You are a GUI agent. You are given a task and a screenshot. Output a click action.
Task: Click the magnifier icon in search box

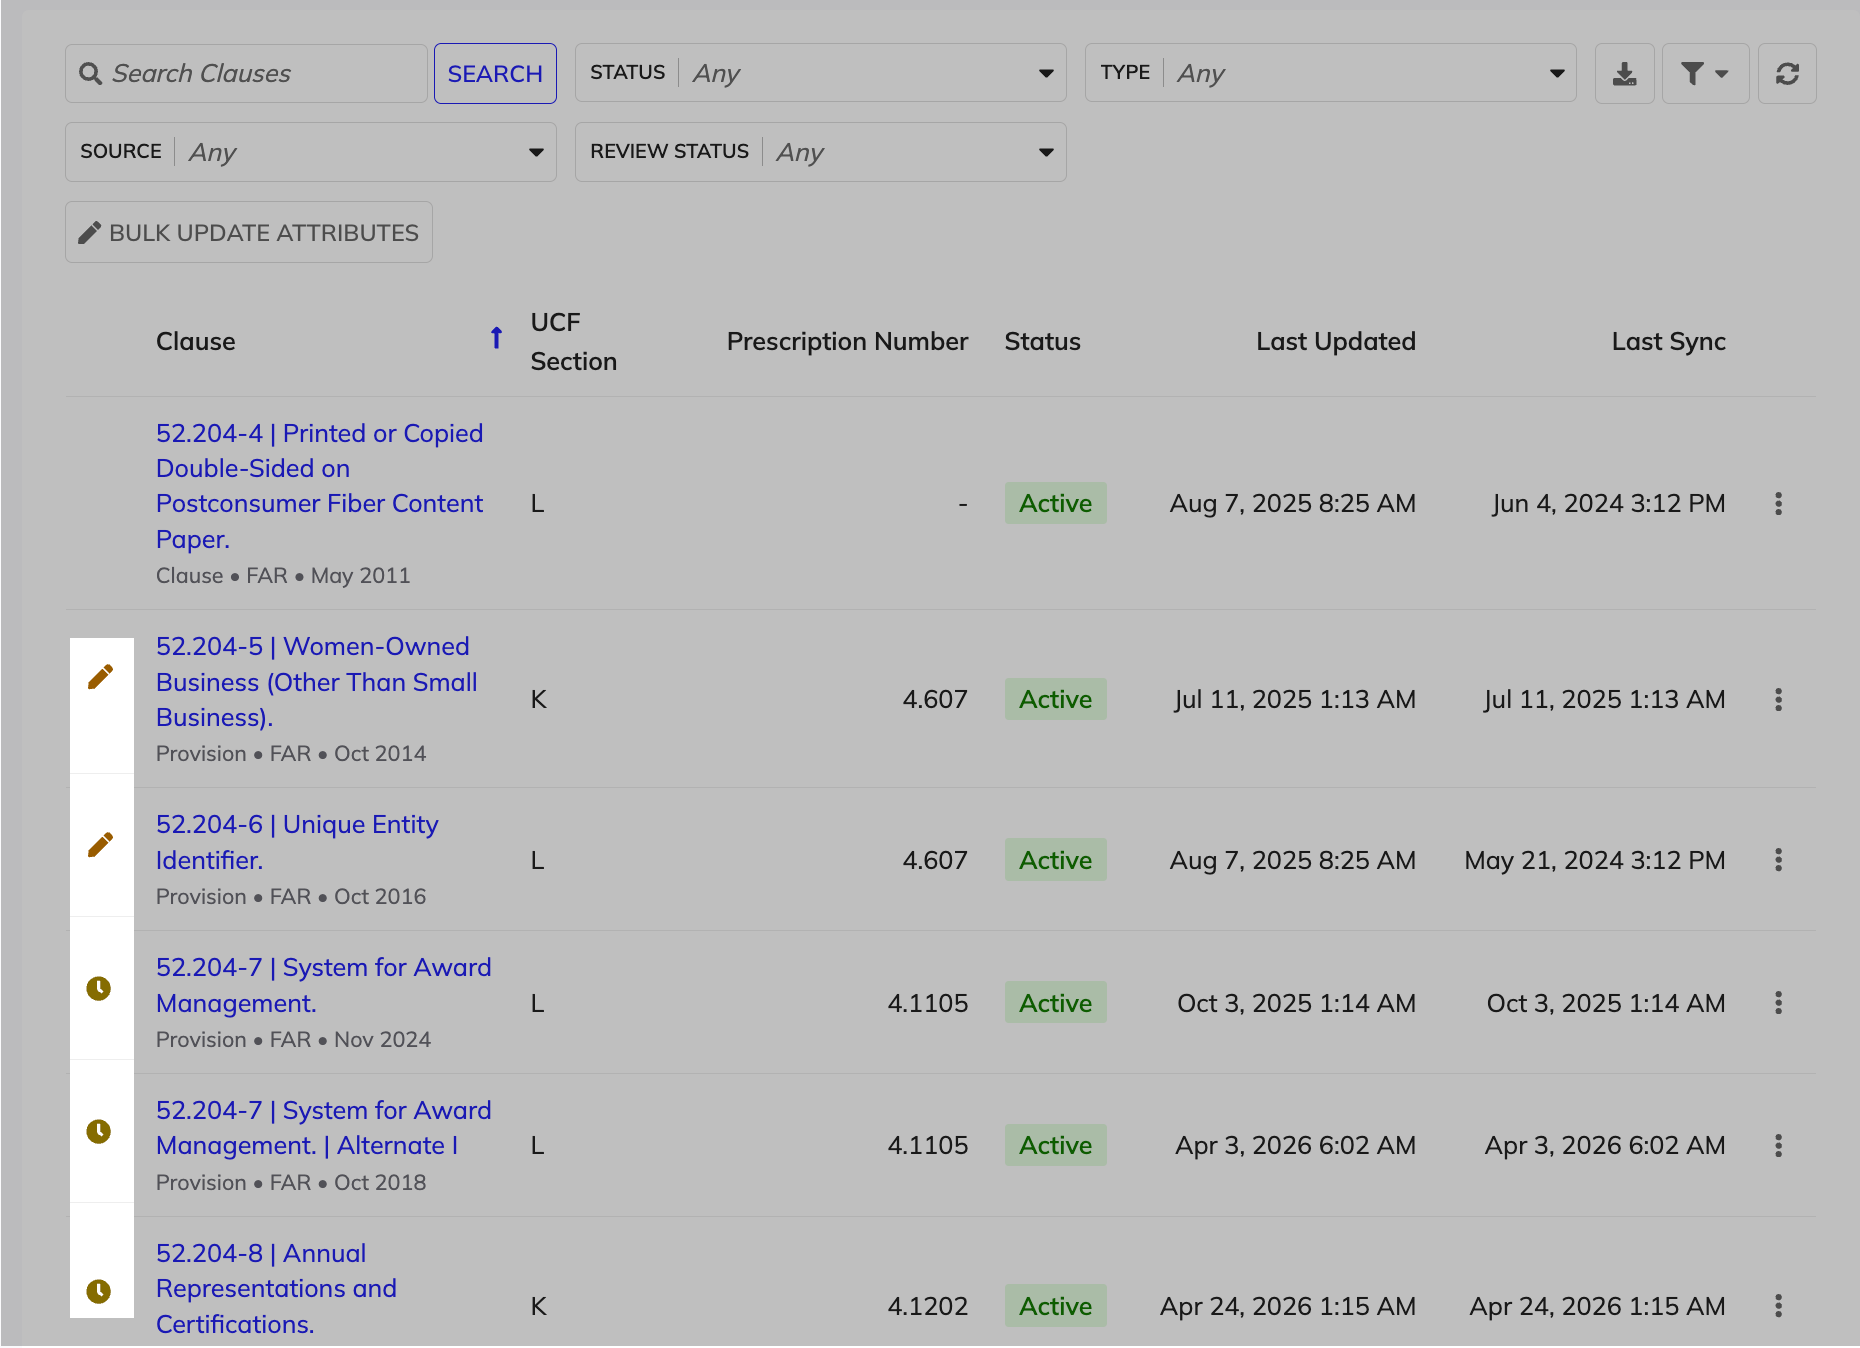90,74
